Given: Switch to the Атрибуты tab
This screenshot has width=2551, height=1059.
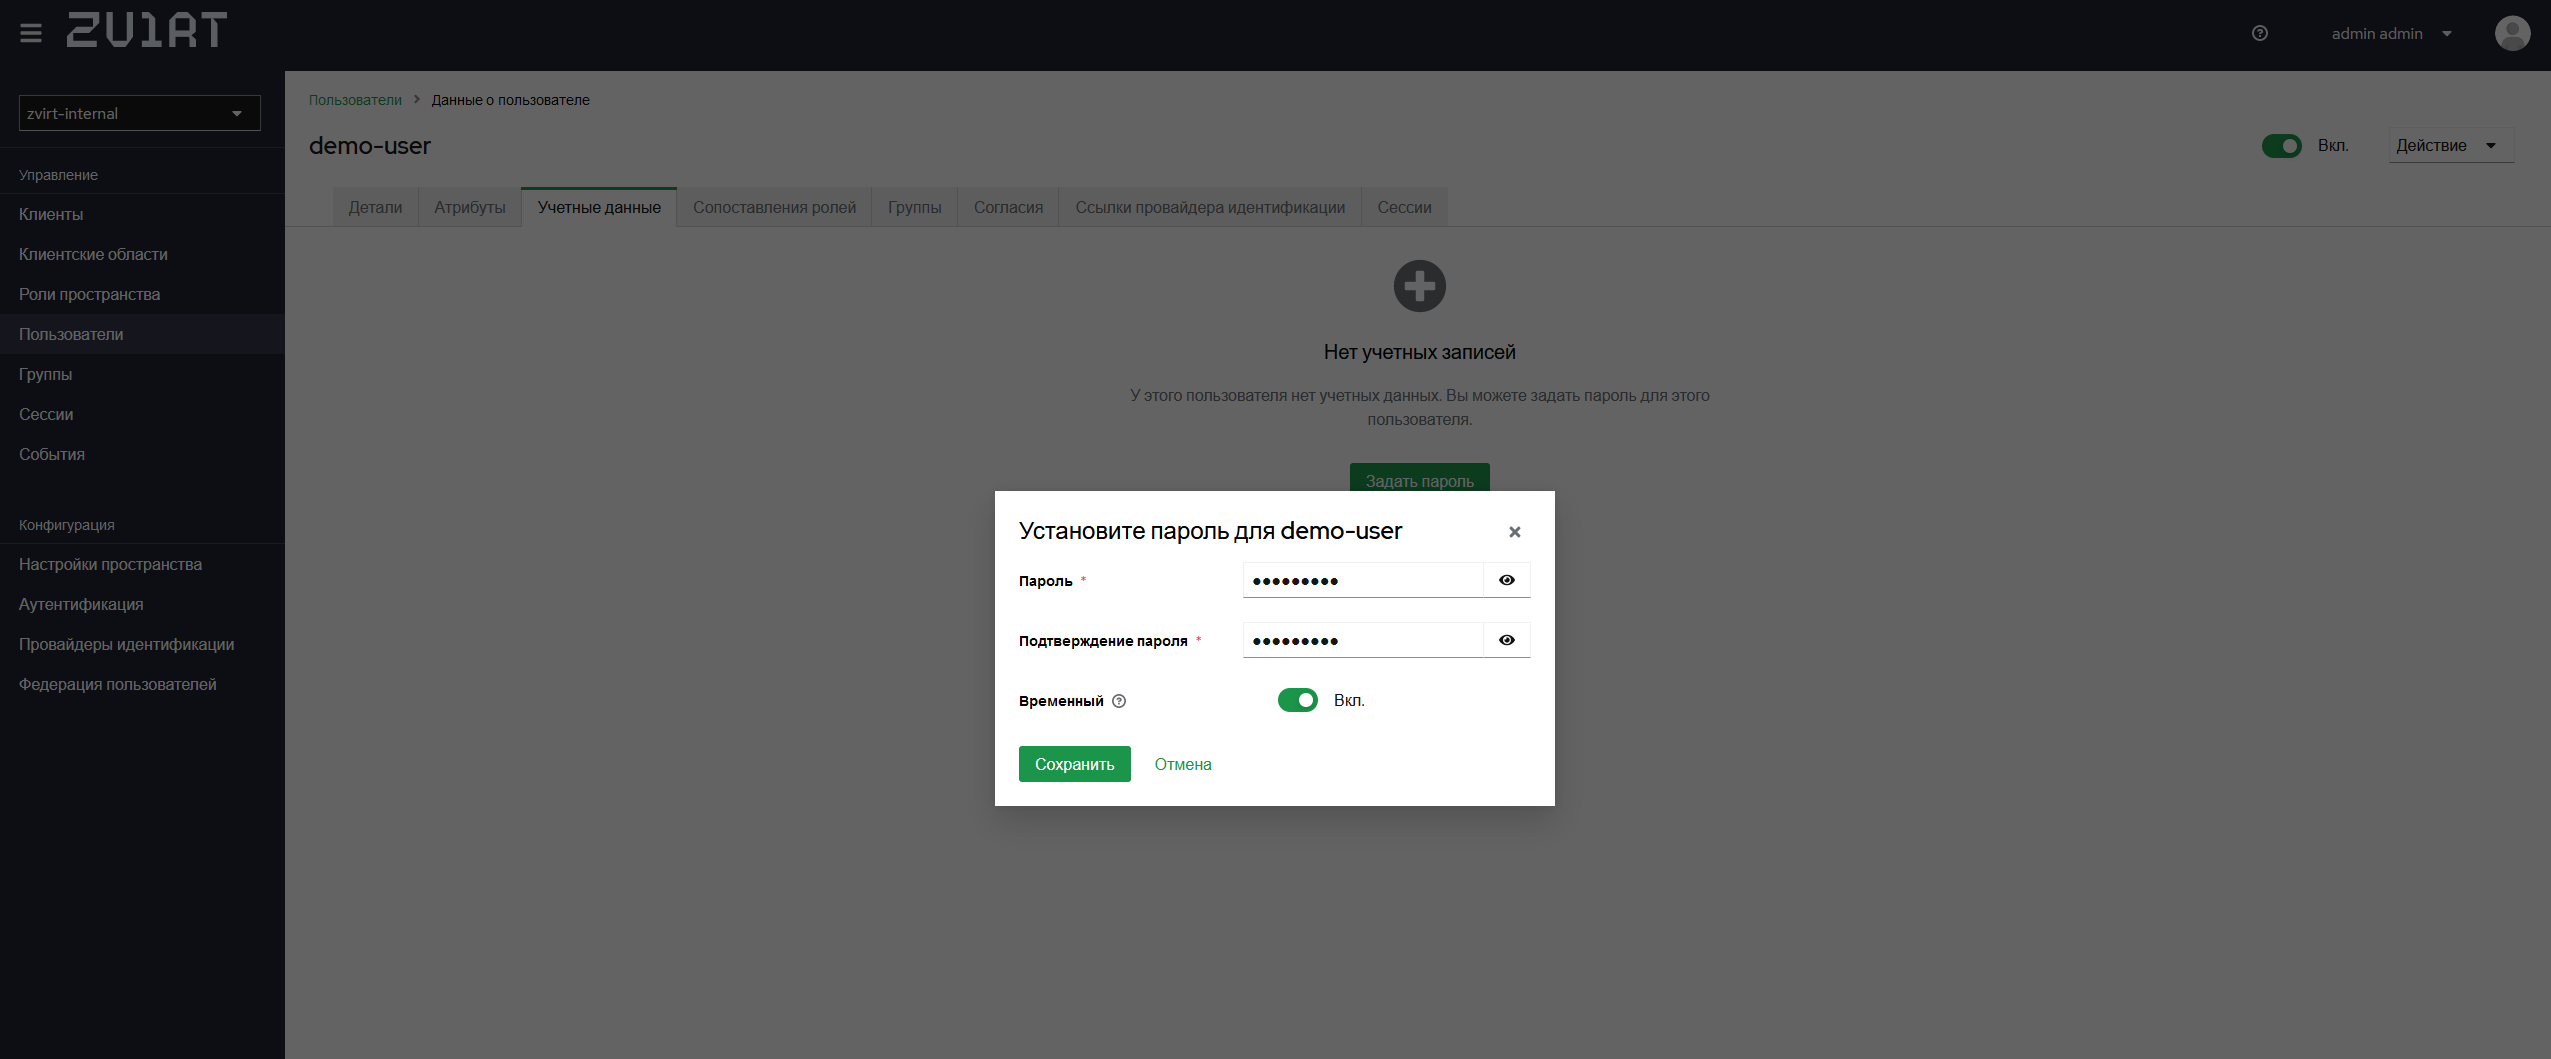Looking at the screenshot, I should (470, 207).
